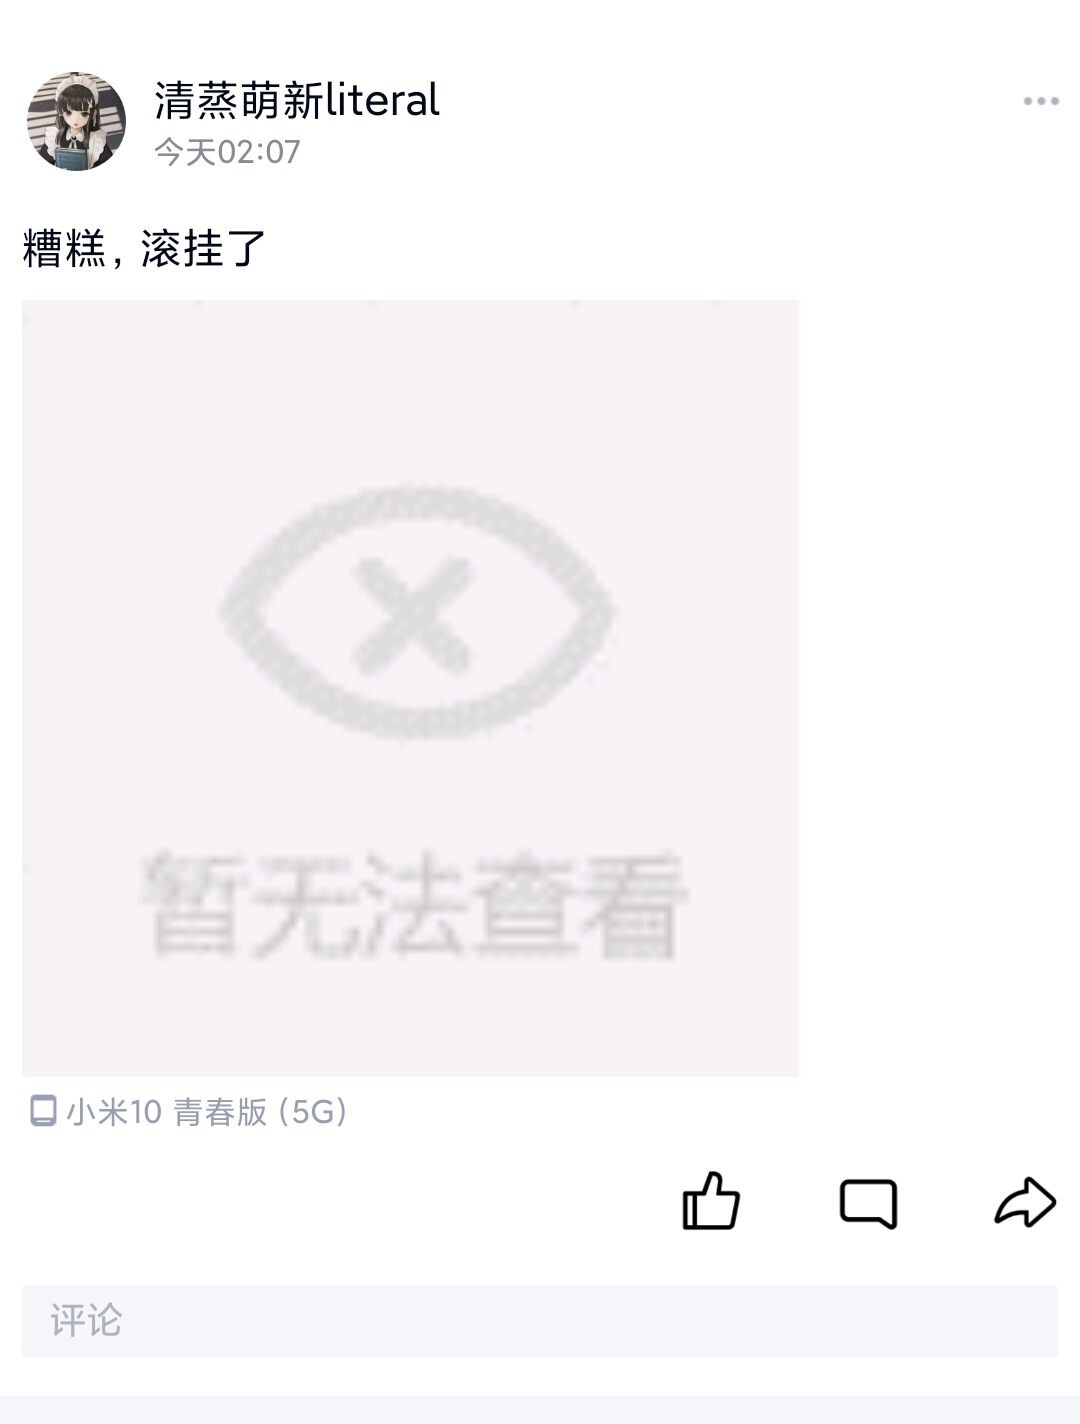This screenshot has height=1424, width=1080.
Task: Tap the timestamp 今天02:07
Action: coord(227,152)
